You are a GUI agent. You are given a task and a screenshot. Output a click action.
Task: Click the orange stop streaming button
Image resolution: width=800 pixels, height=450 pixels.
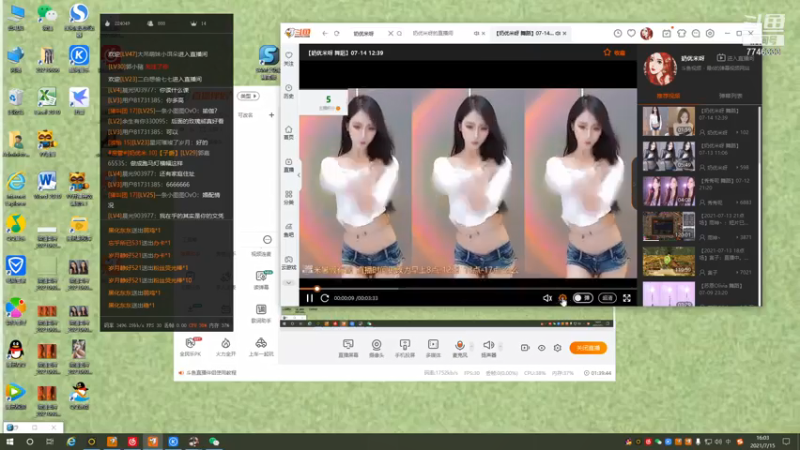coord(588,348)
